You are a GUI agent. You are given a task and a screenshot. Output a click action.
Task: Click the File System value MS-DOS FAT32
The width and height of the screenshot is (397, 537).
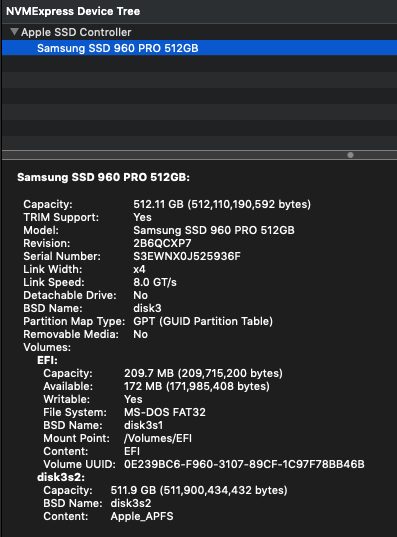[x=165, y=412]
